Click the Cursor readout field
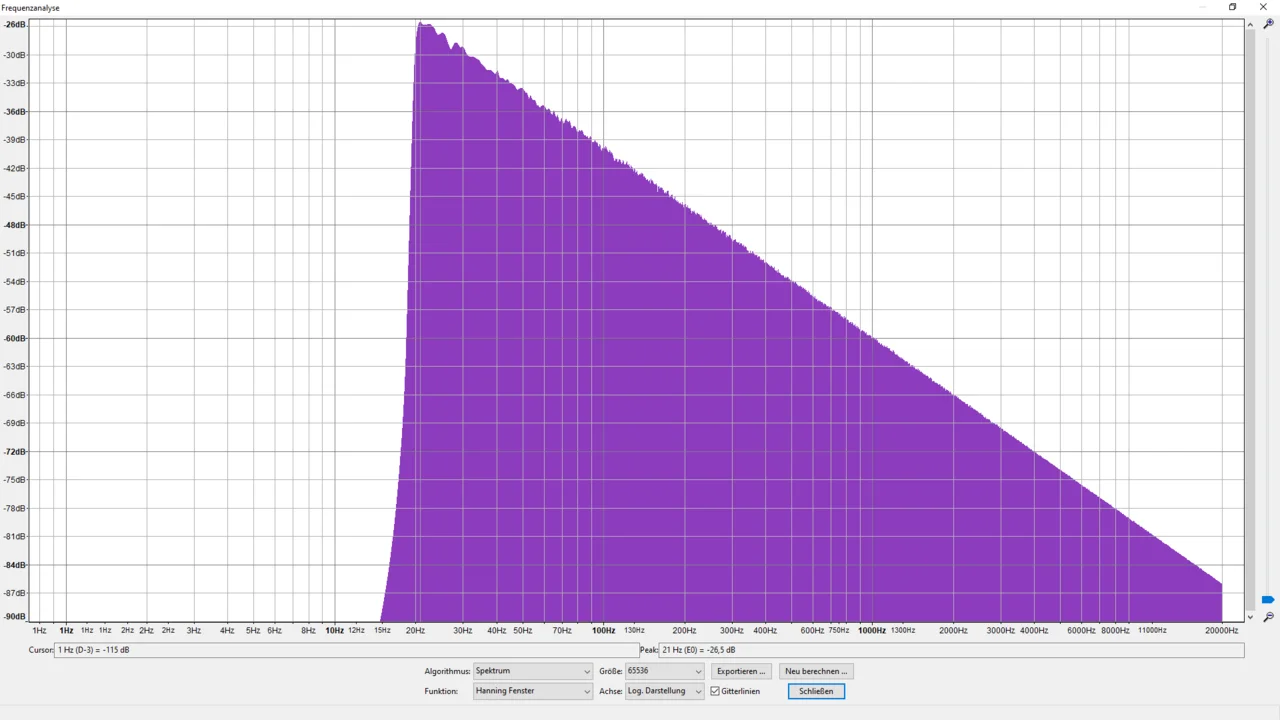This screenshot has height=720, width=1280. tap(346, 650)
